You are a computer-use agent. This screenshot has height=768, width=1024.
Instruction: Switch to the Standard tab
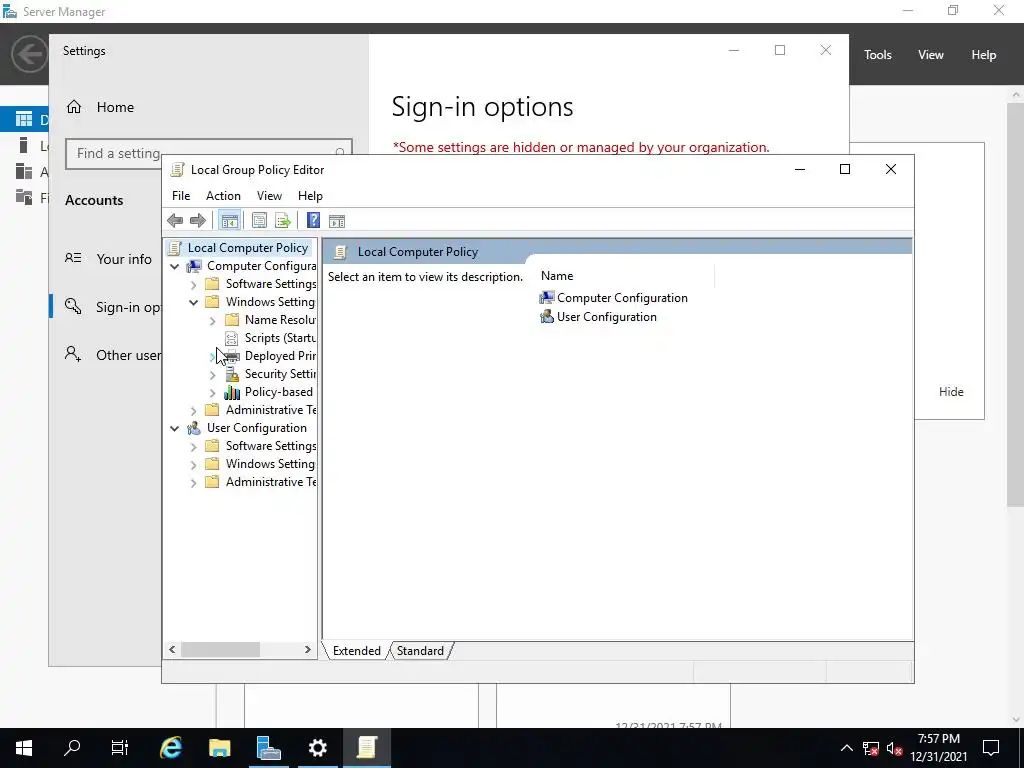pyautogui.click(x=420, y=650)
